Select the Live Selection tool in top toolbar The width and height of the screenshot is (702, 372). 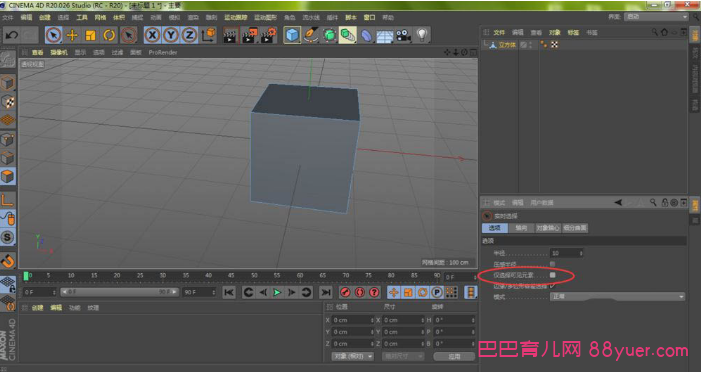click(53, 35)
